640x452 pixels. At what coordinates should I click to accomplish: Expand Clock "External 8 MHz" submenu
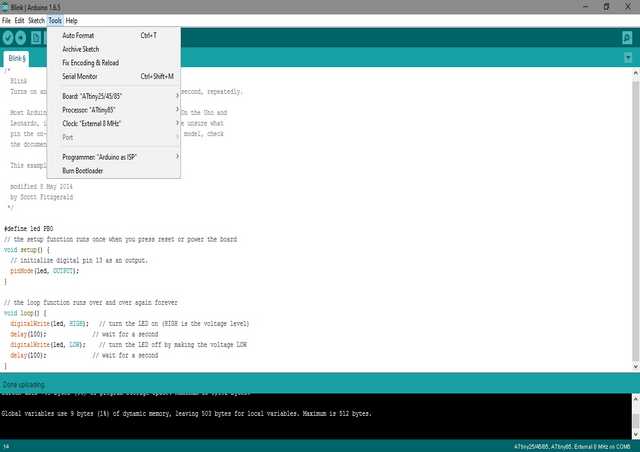(x=113, y=123)
